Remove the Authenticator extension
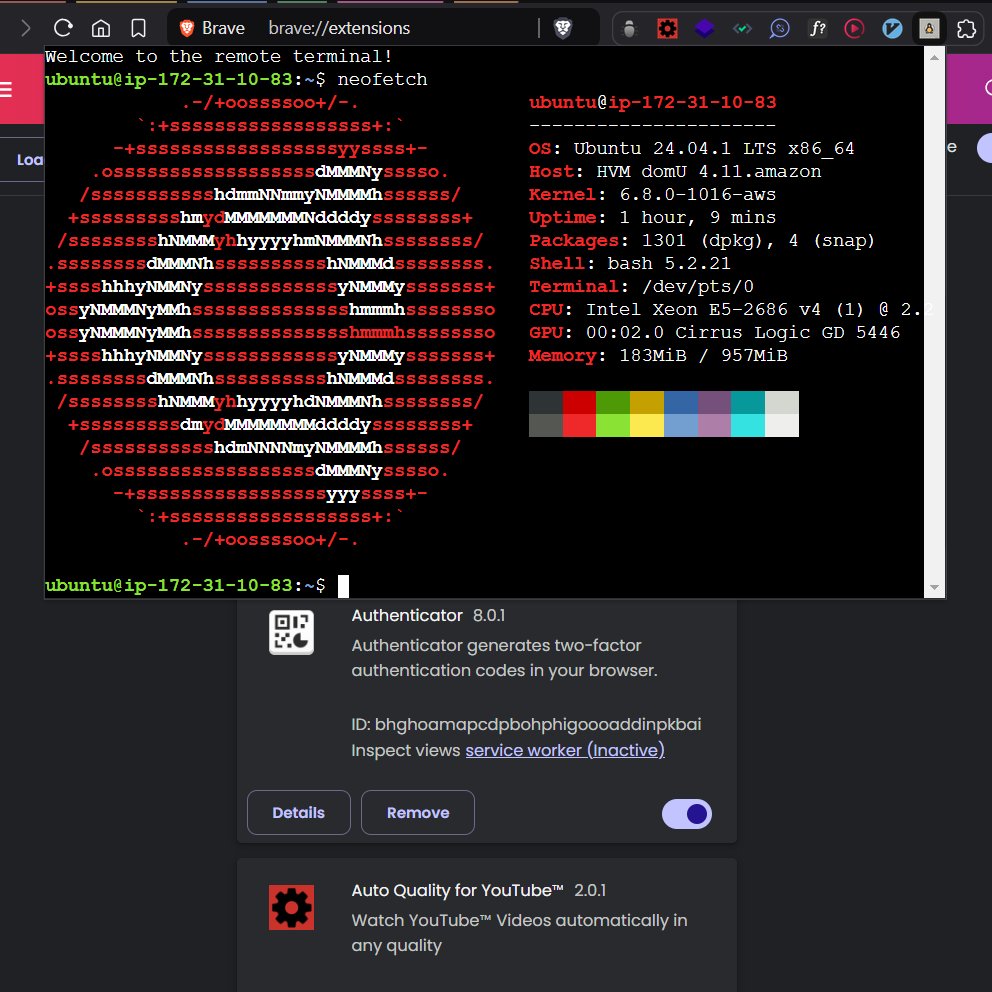The width and height of the screenshot is (992, 992). click(x=417, y=813)
